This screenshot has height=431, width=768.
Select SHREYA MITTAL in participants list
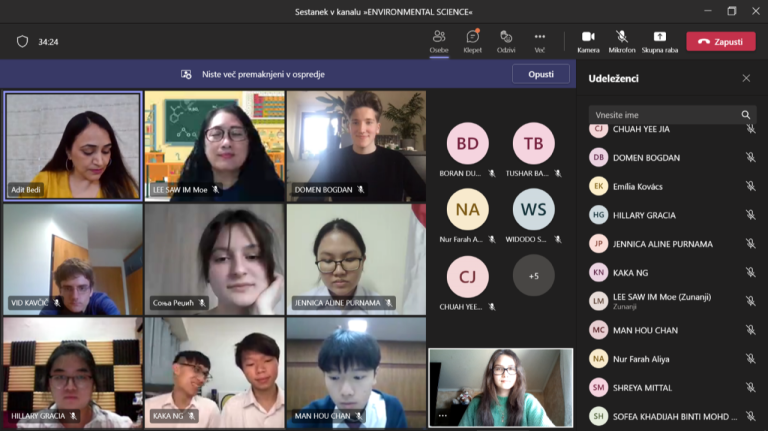645,387
